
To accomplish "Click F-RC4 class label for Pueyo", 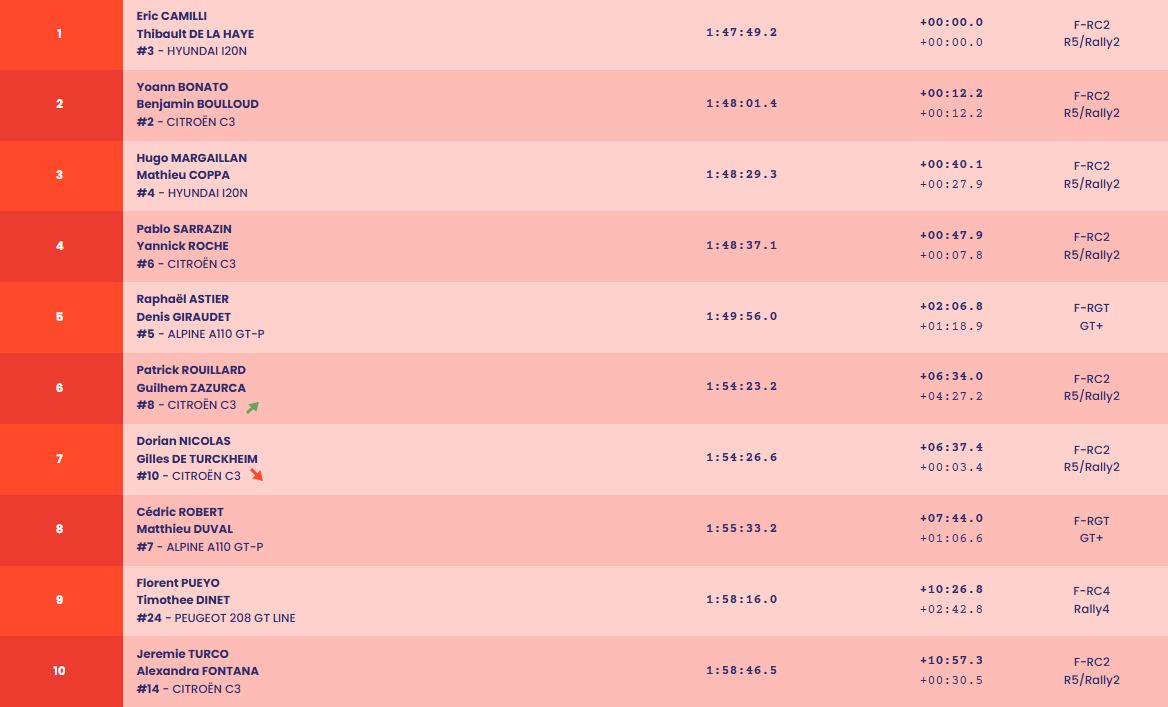I will 1091,591.
